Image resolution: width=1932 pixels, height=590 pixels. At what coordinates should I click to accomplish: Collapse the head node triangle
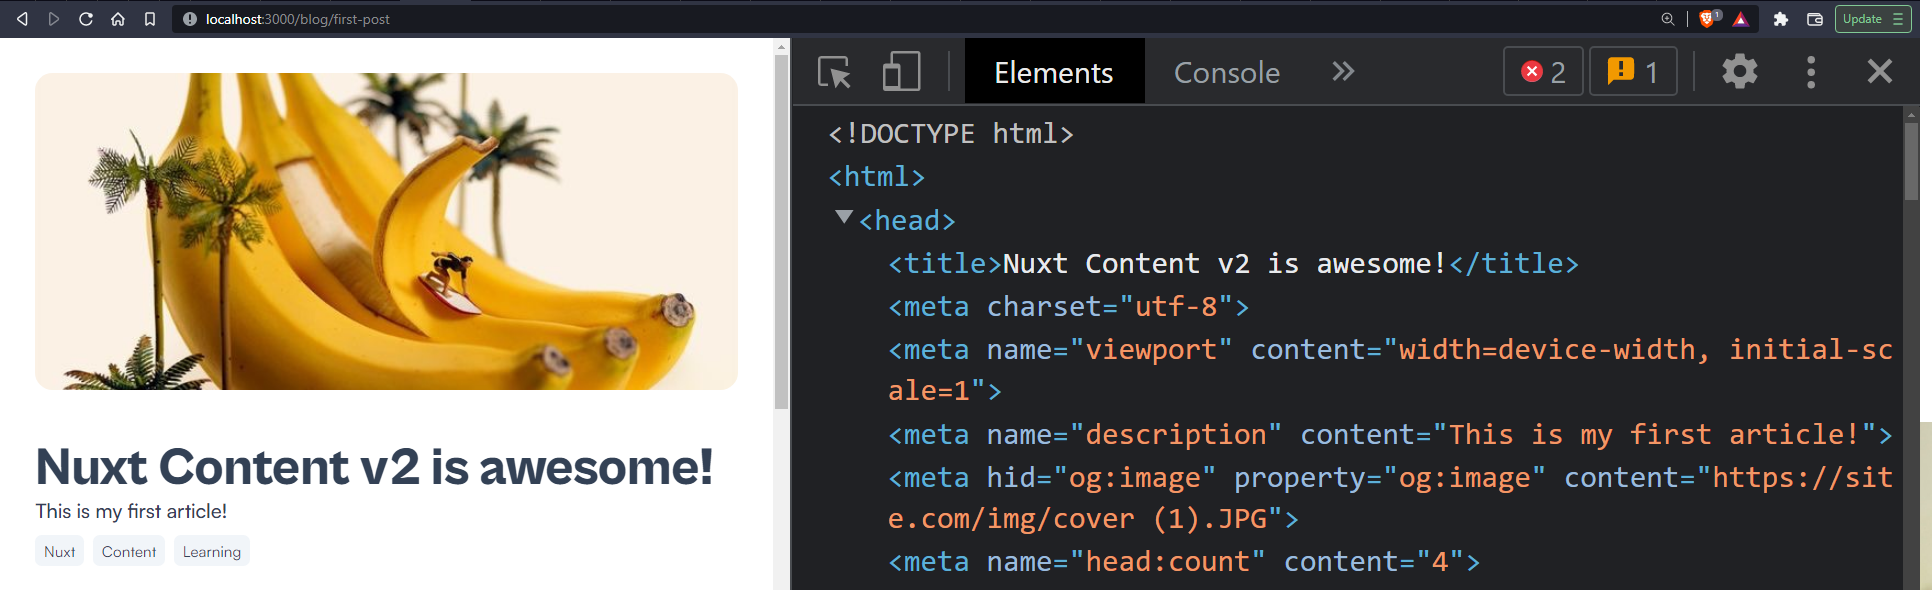click(x=844, y=217)
